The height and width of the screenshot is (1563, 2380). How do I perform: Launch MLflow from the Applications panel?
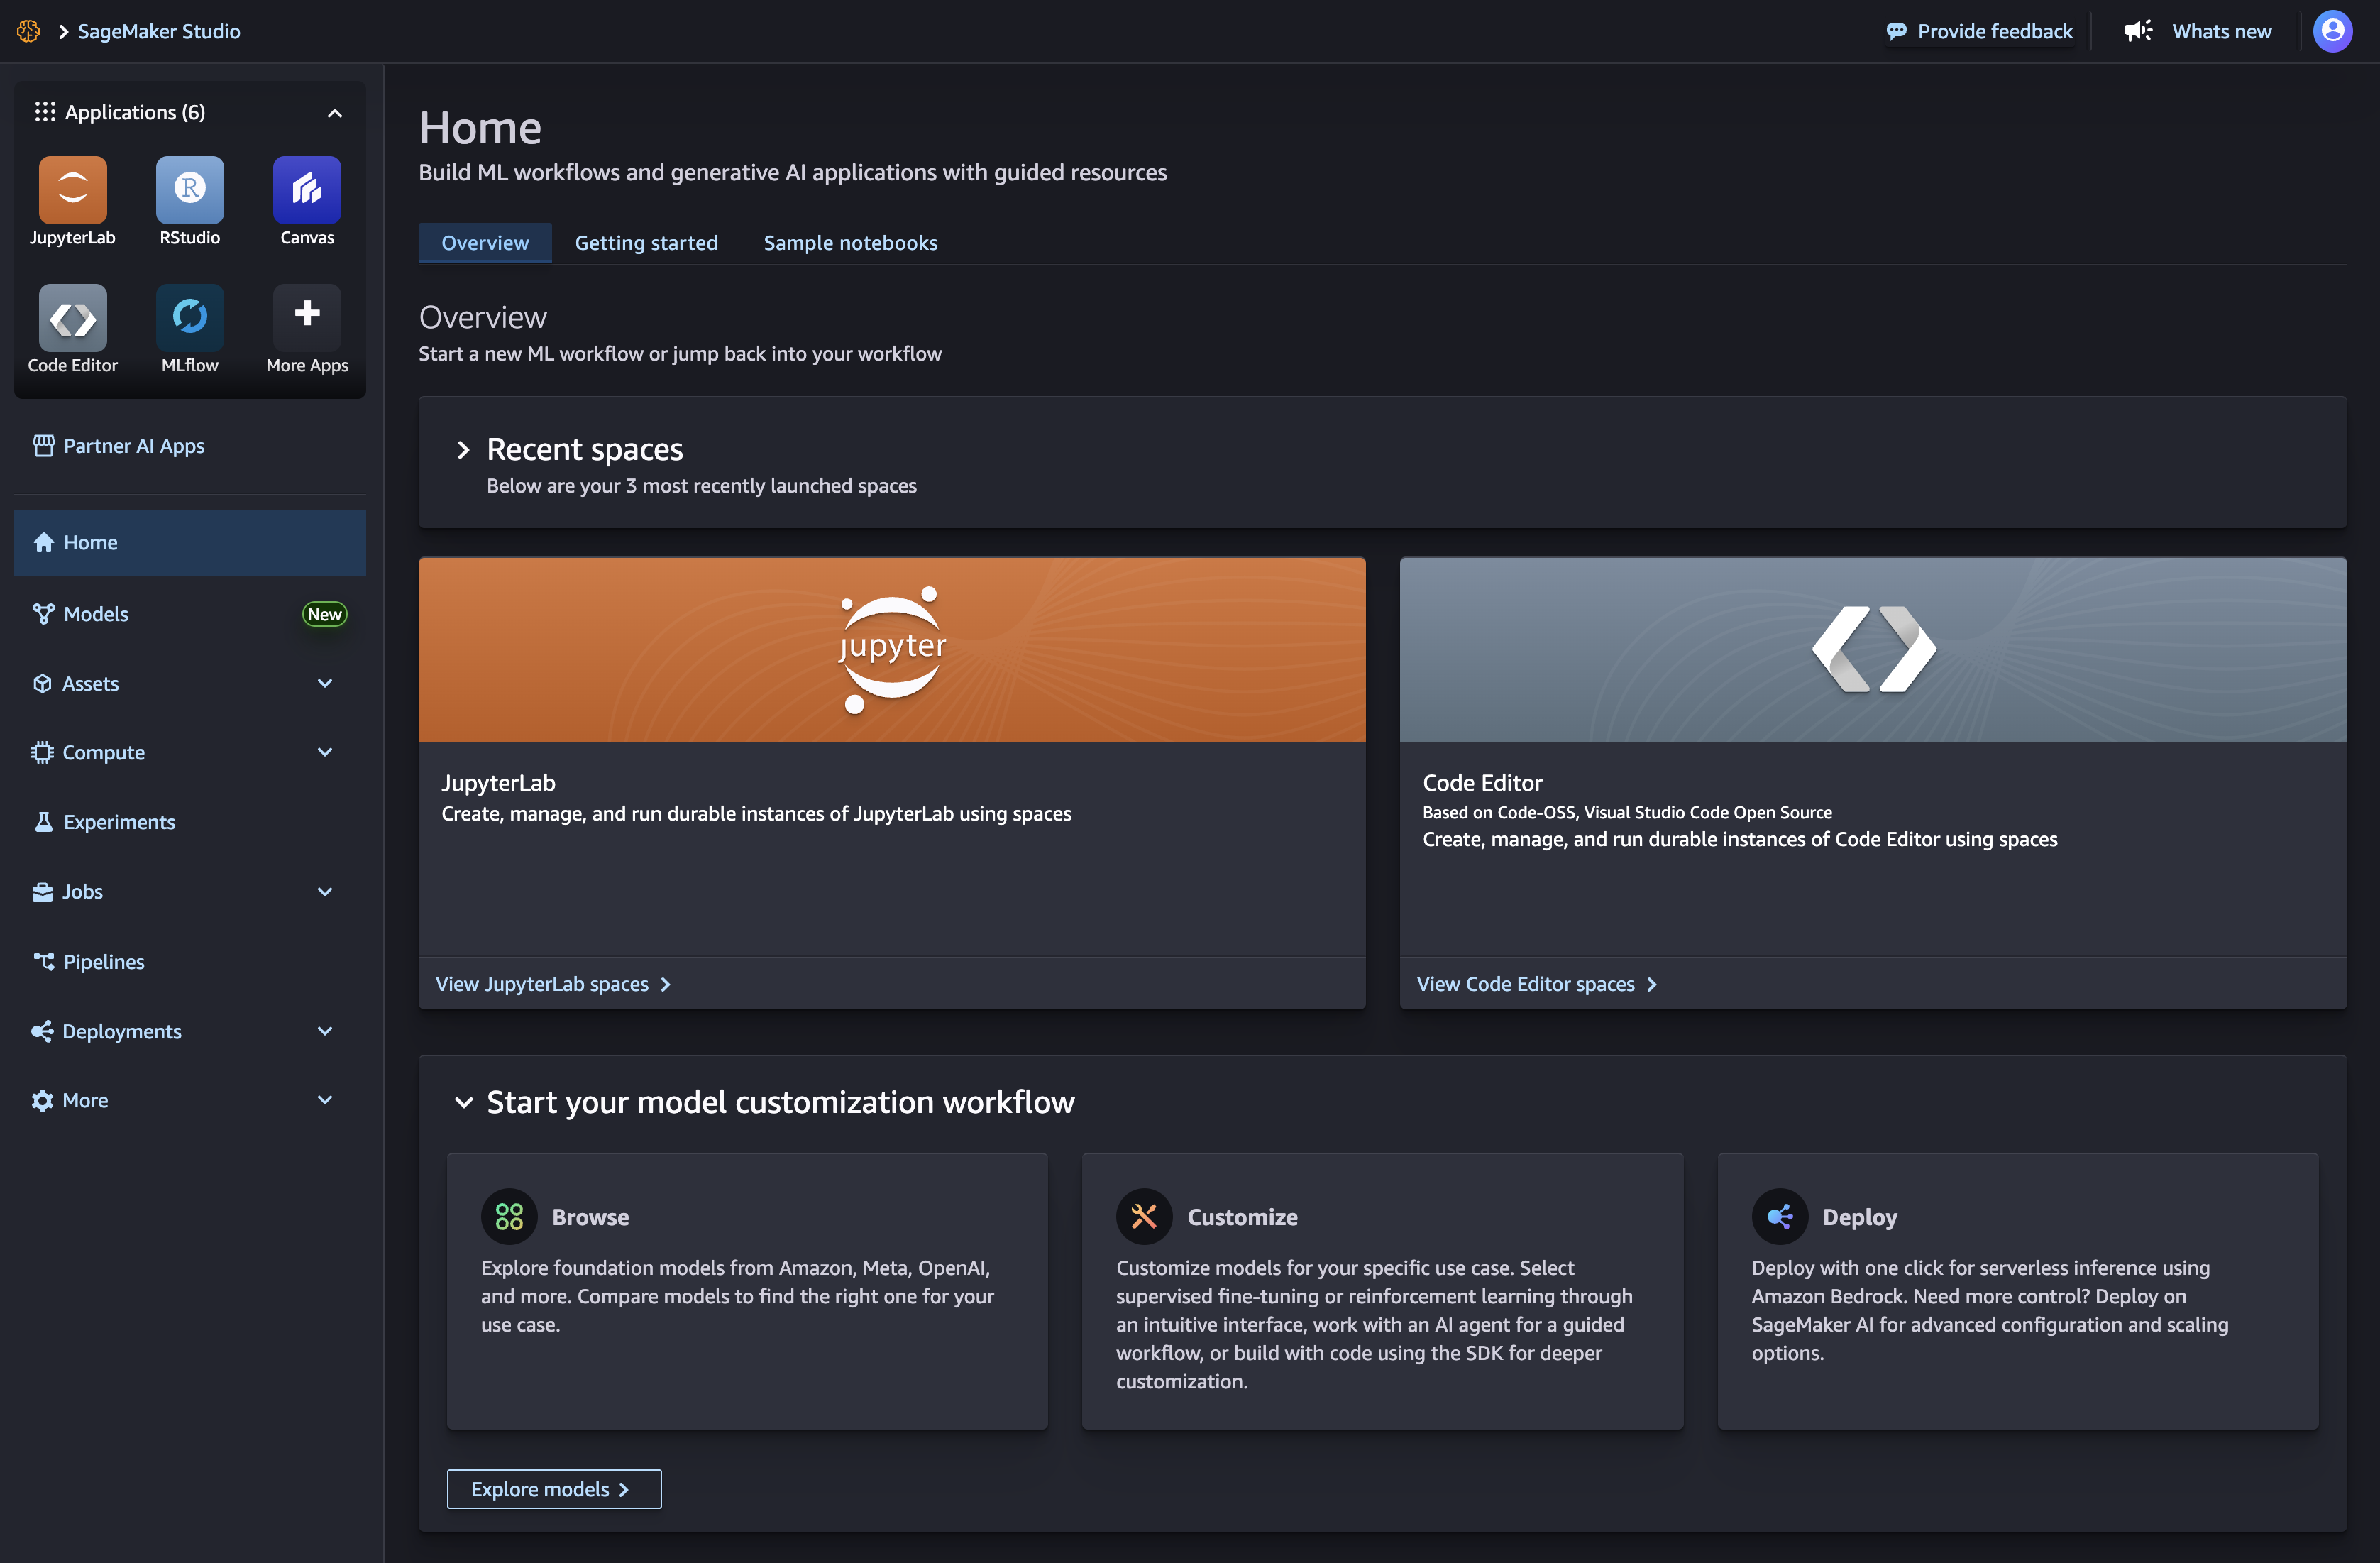[189, 318]
